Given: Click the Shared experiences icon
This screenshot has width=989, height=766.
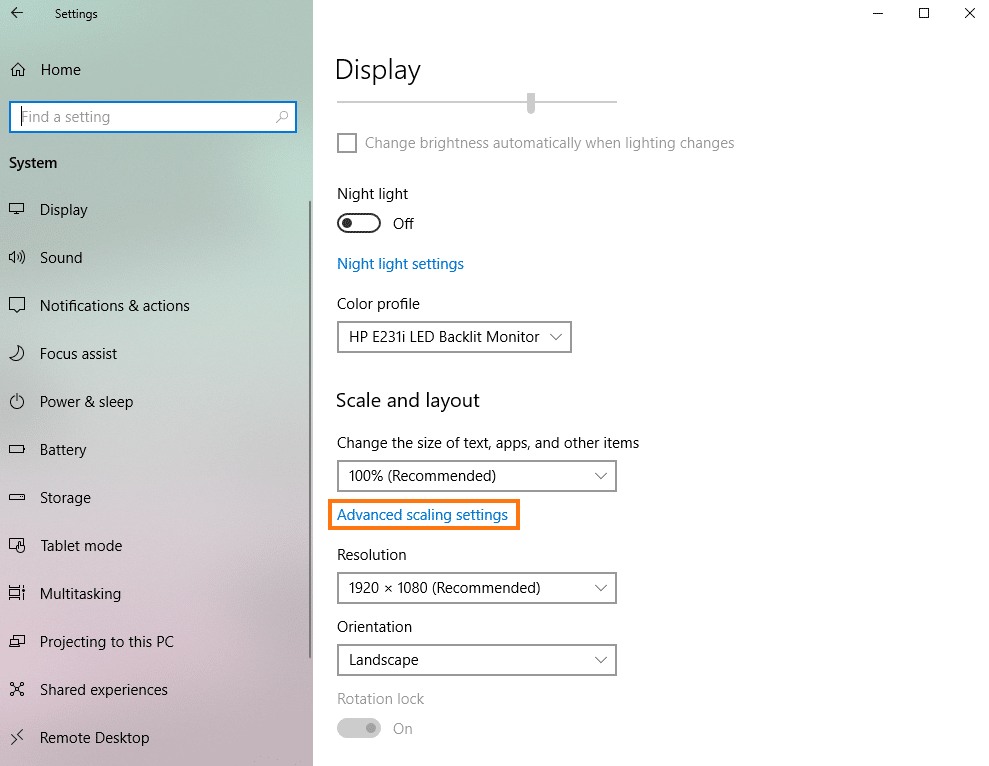Looking at the screenshot, I should click(17, 689).
